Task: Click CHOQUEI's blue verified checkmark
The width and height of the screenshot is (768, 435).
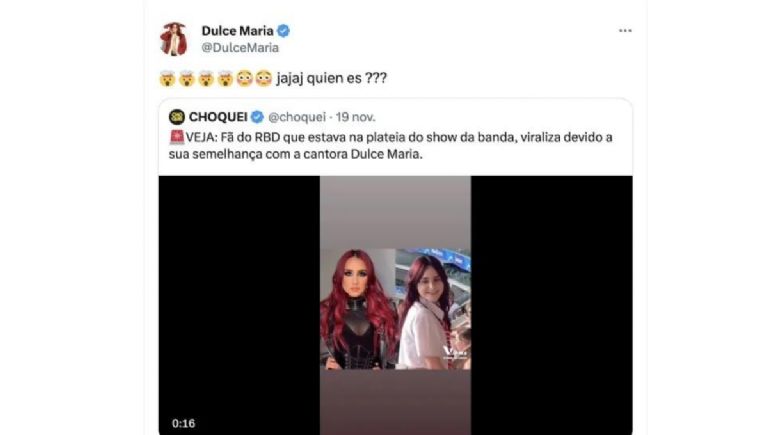Action: tap(257, 117)
